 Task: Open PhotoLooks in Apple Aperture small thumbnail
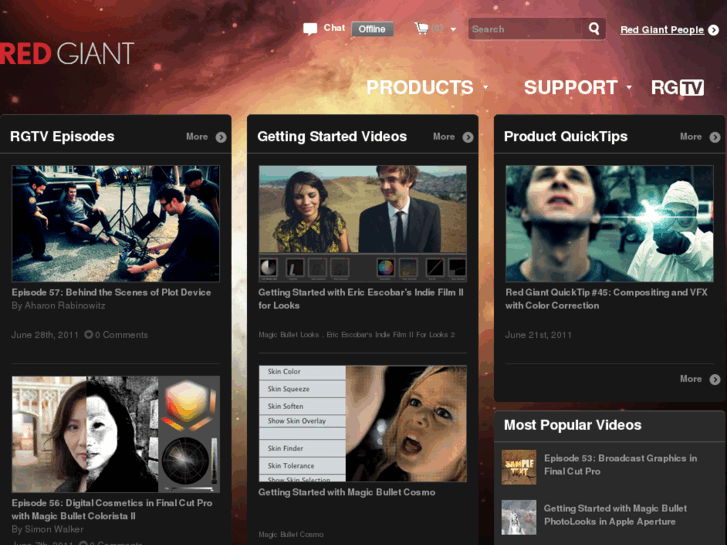click(519, 517)
